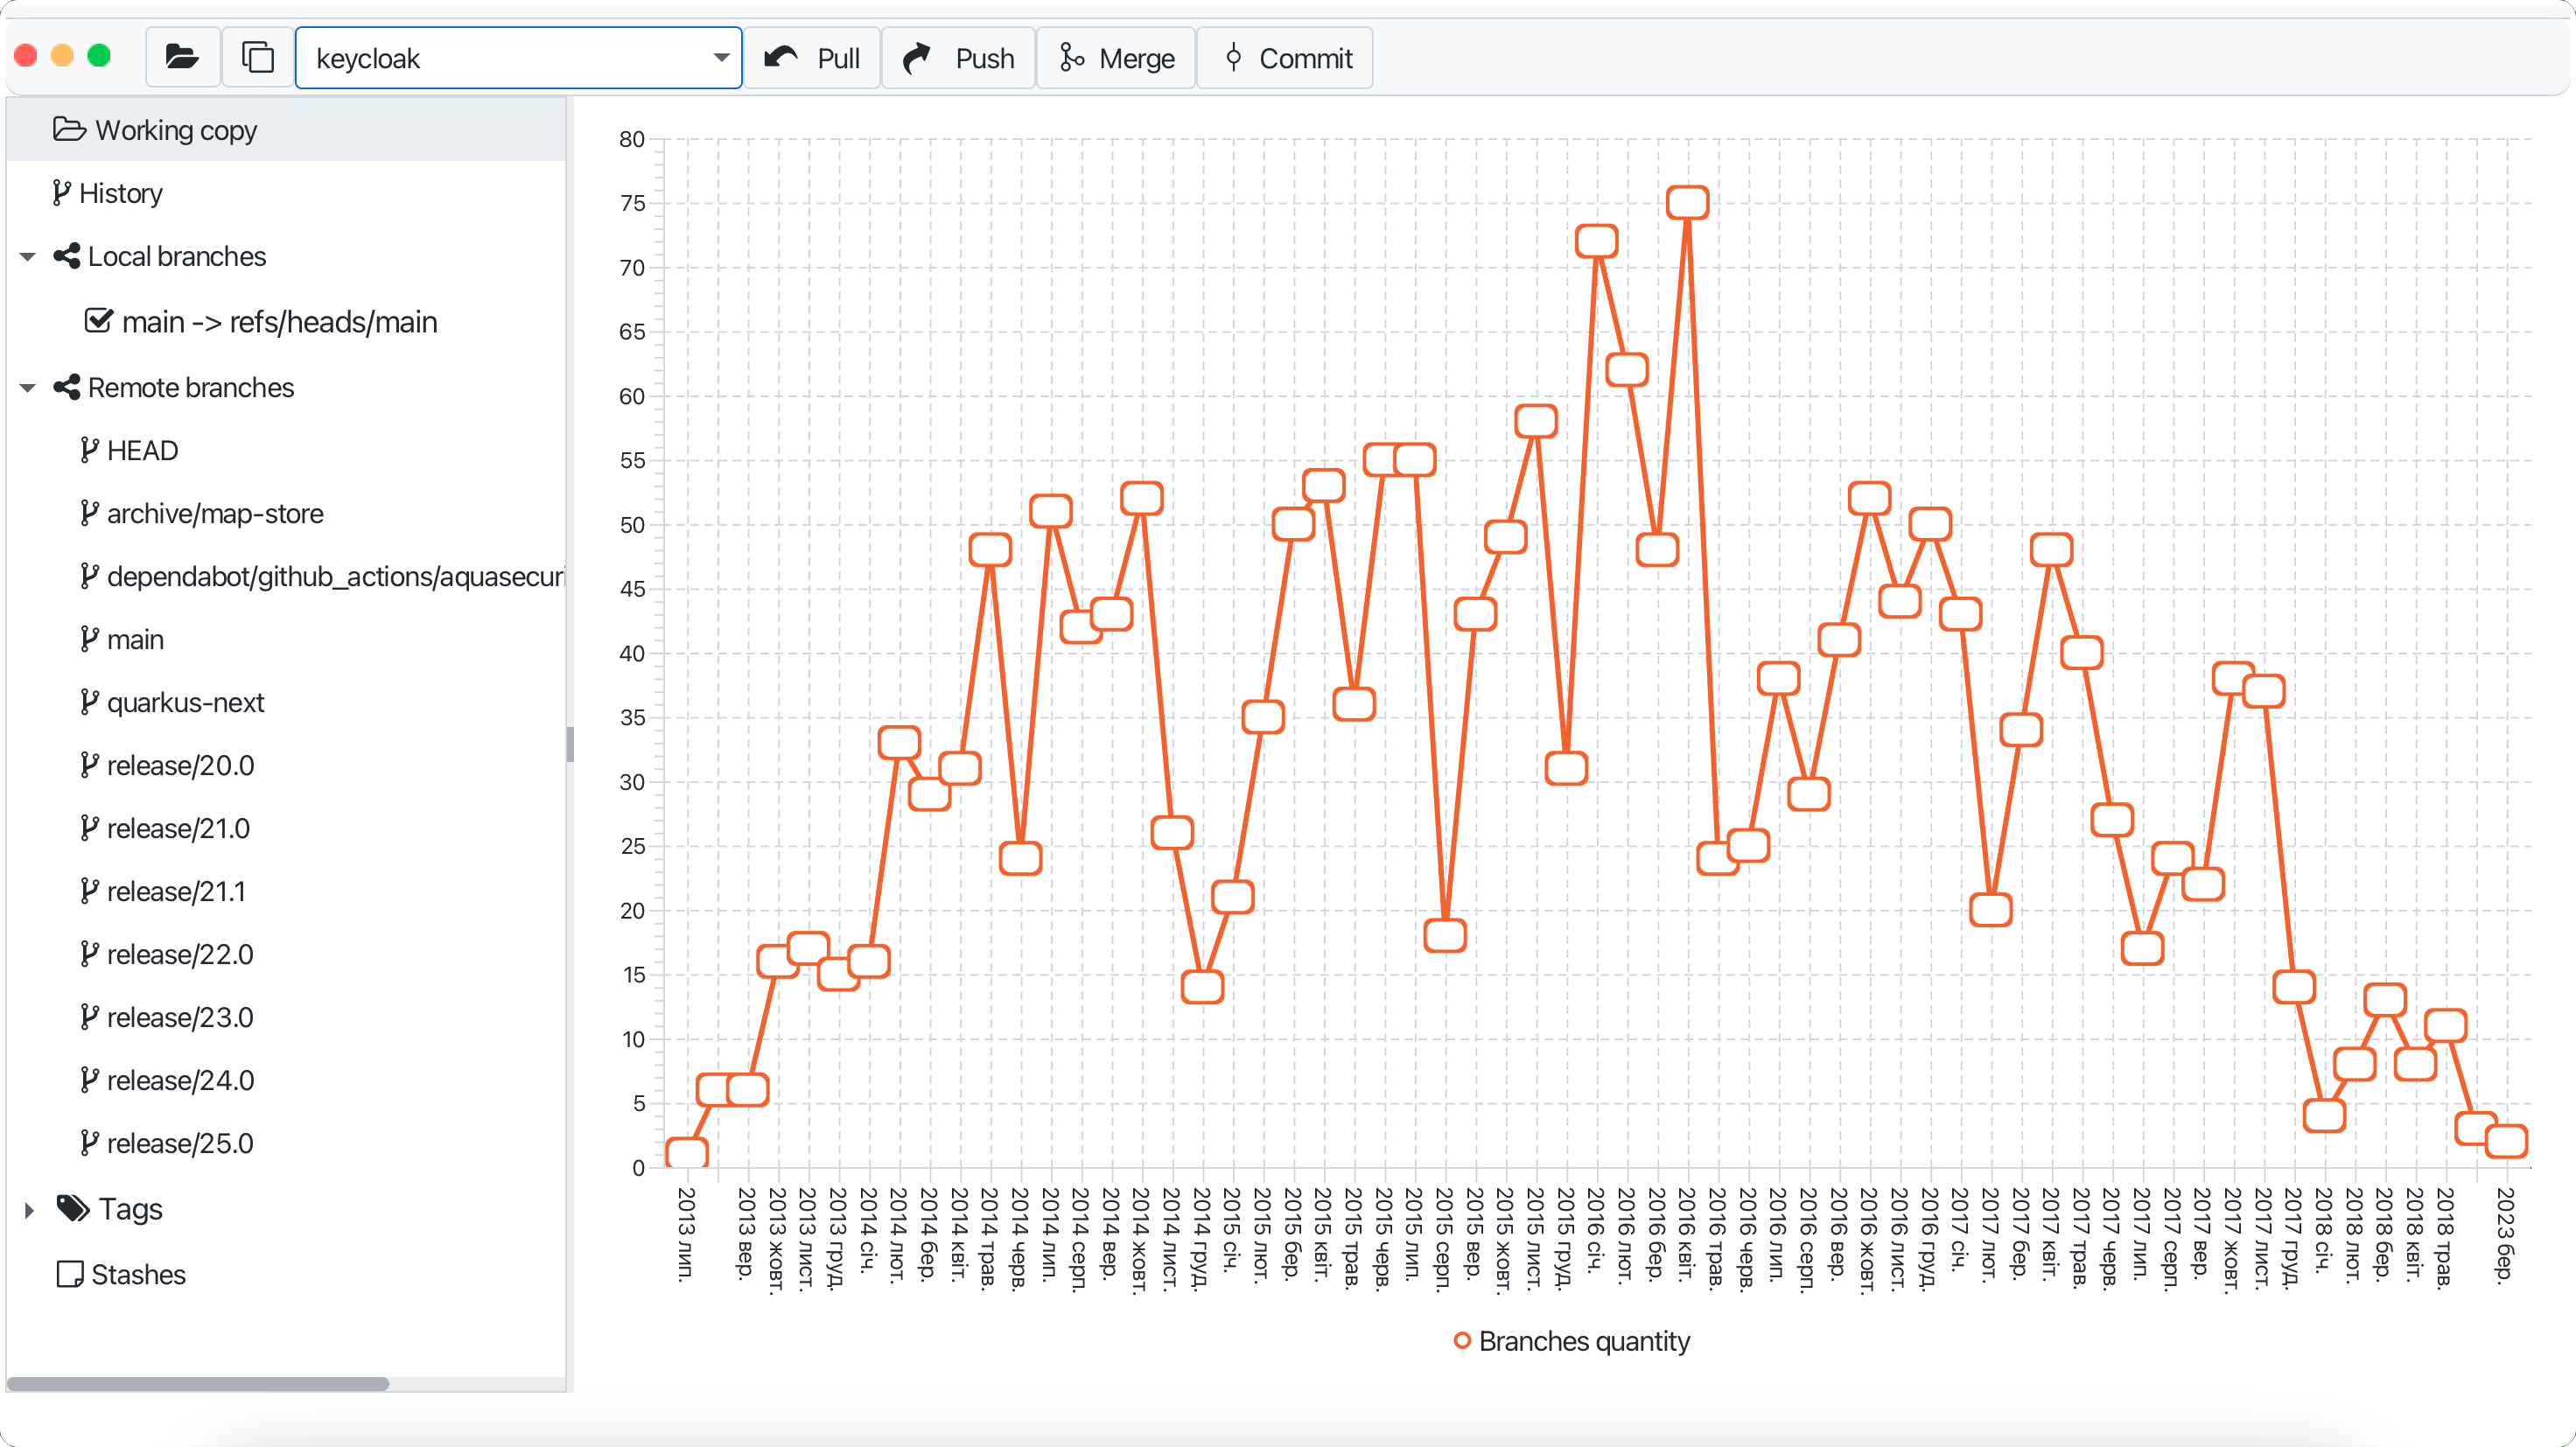
Task: Click the sidebar splitter handle
Action: pyautogui.click(x=570, y=745)
